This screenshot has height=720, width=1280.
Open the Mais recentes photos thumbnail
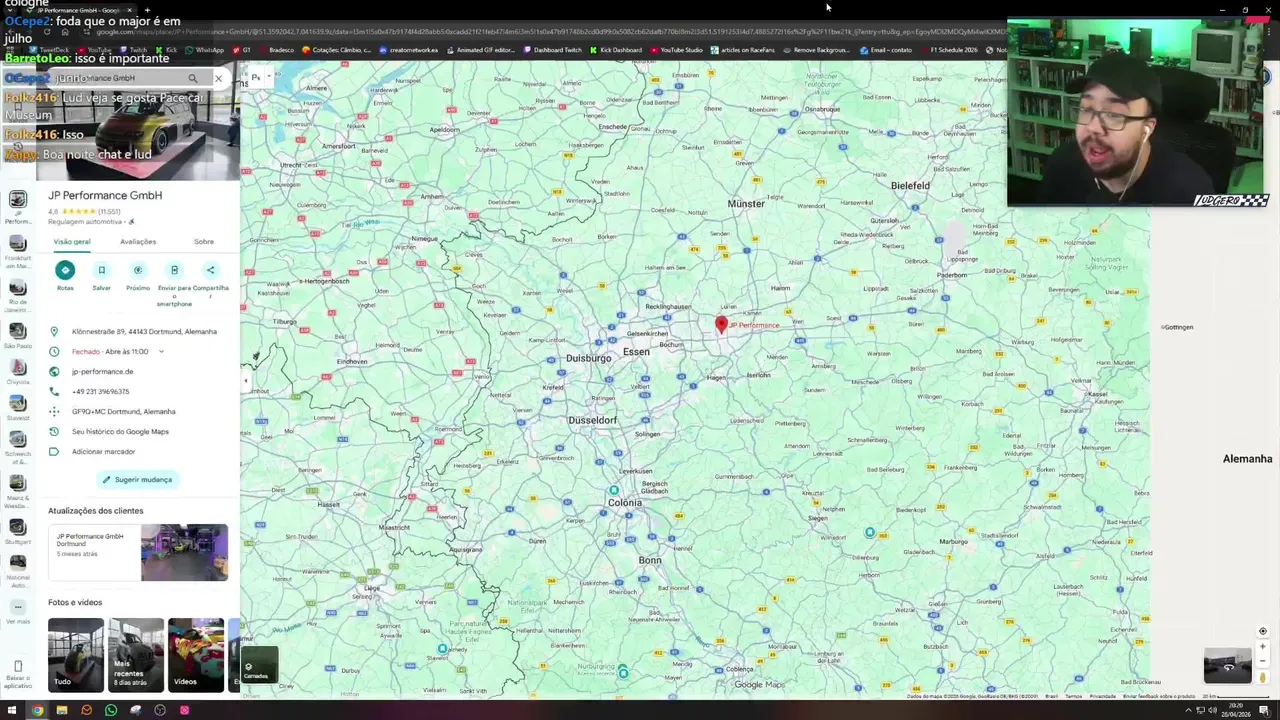click(x=136, y=655)
